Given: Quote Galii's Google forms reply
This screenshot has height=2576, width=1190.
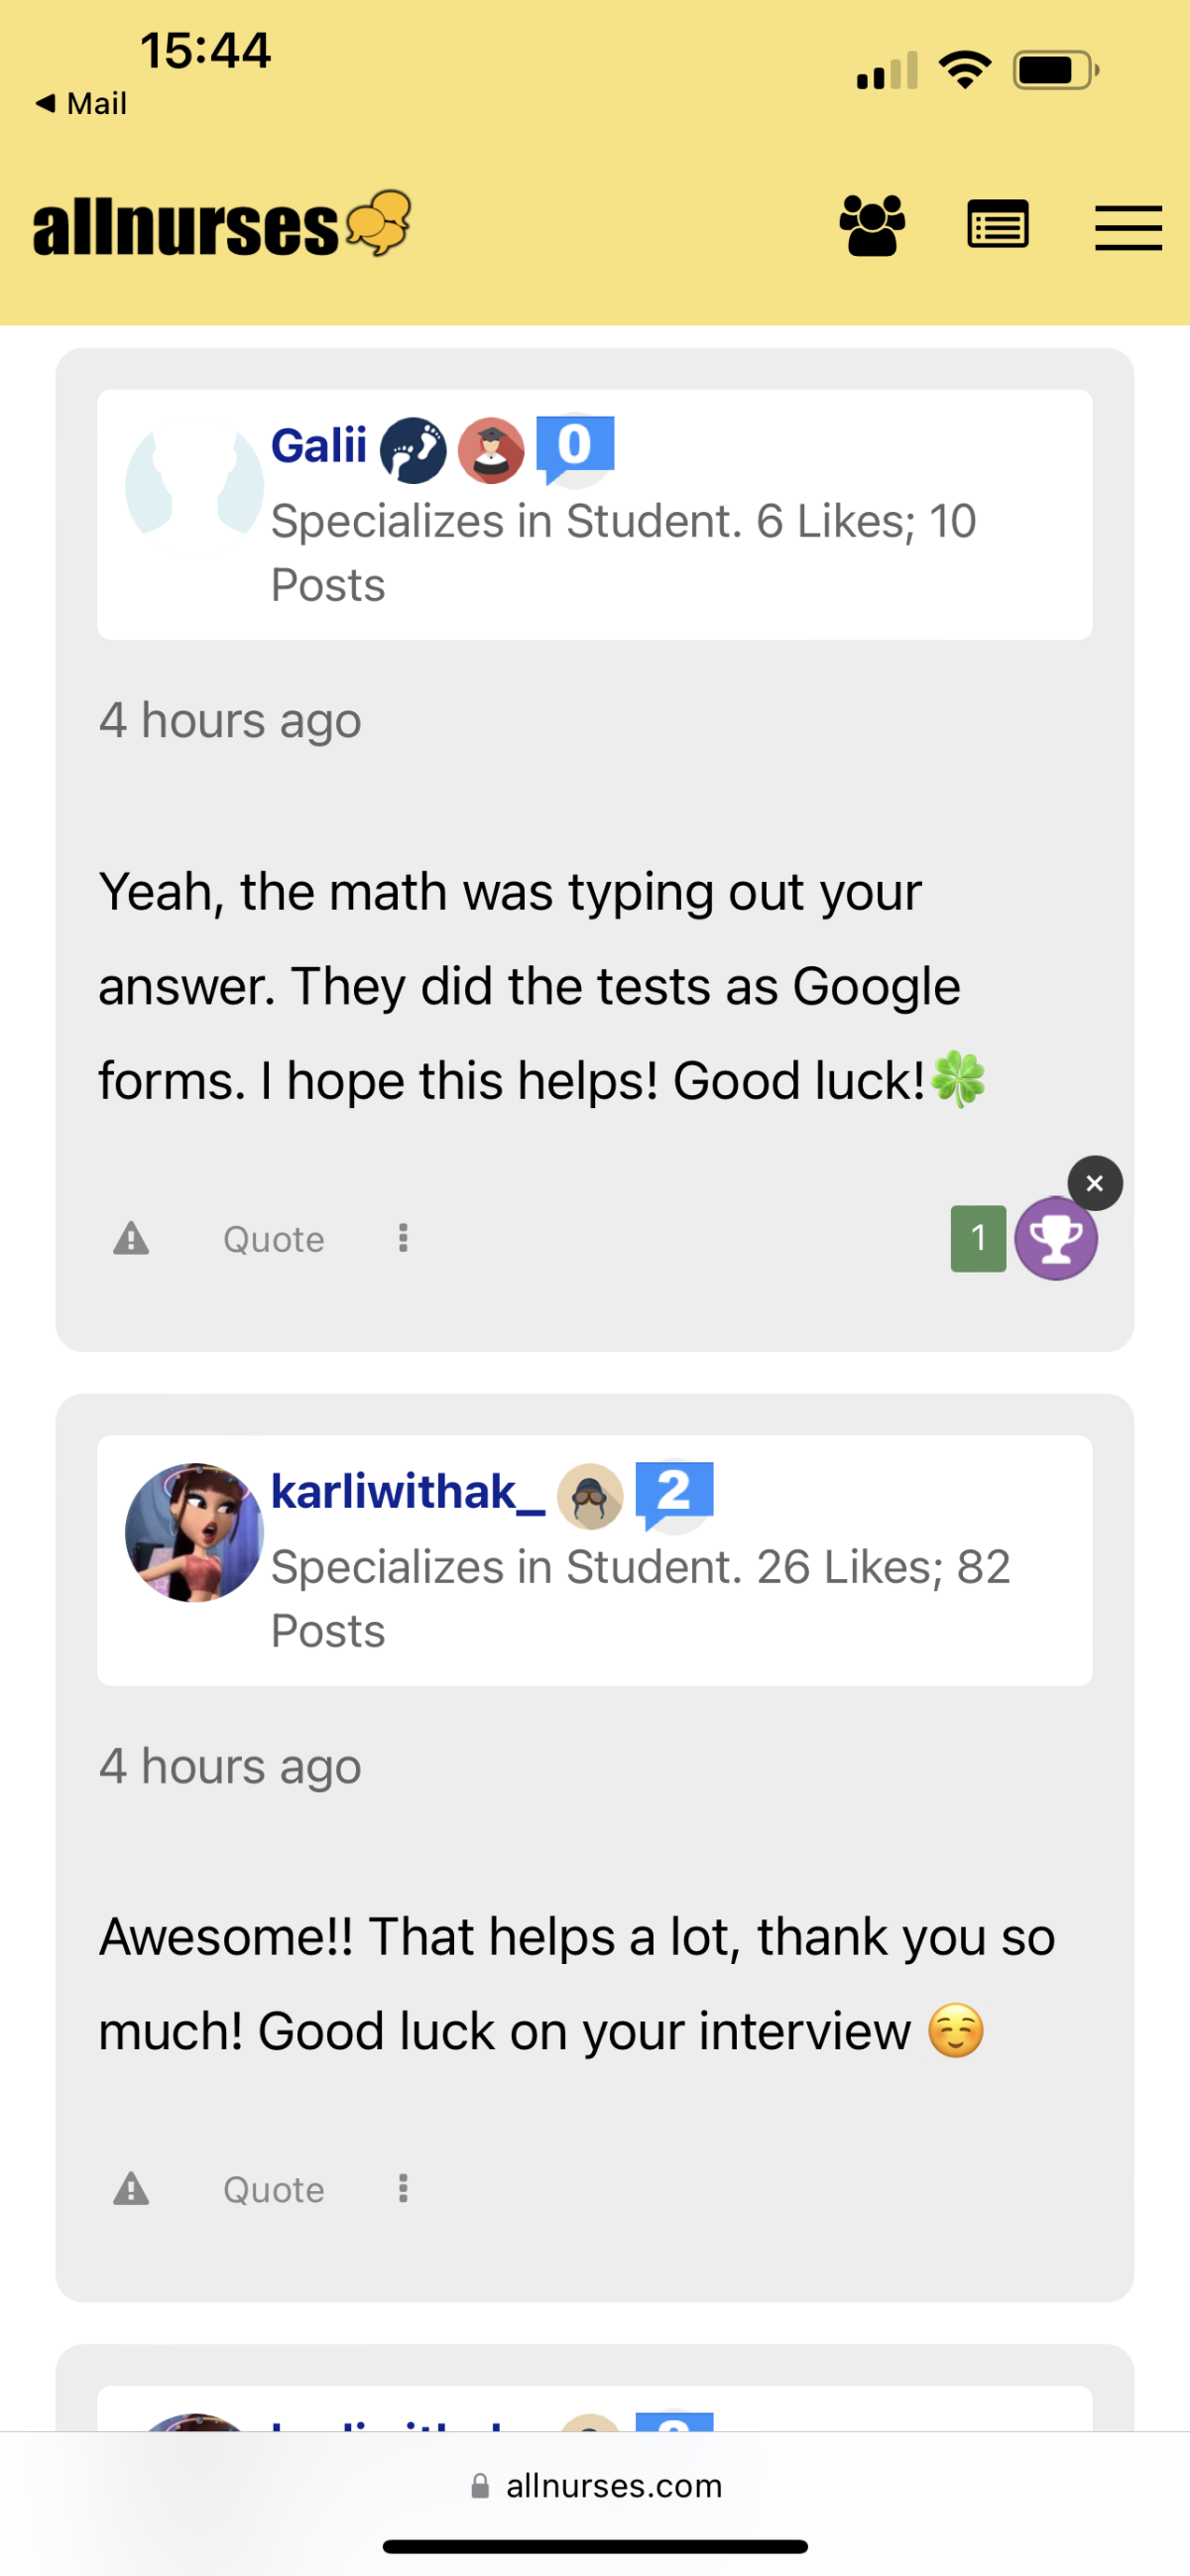Looking at the screenshot, I should pos(273,1239).
